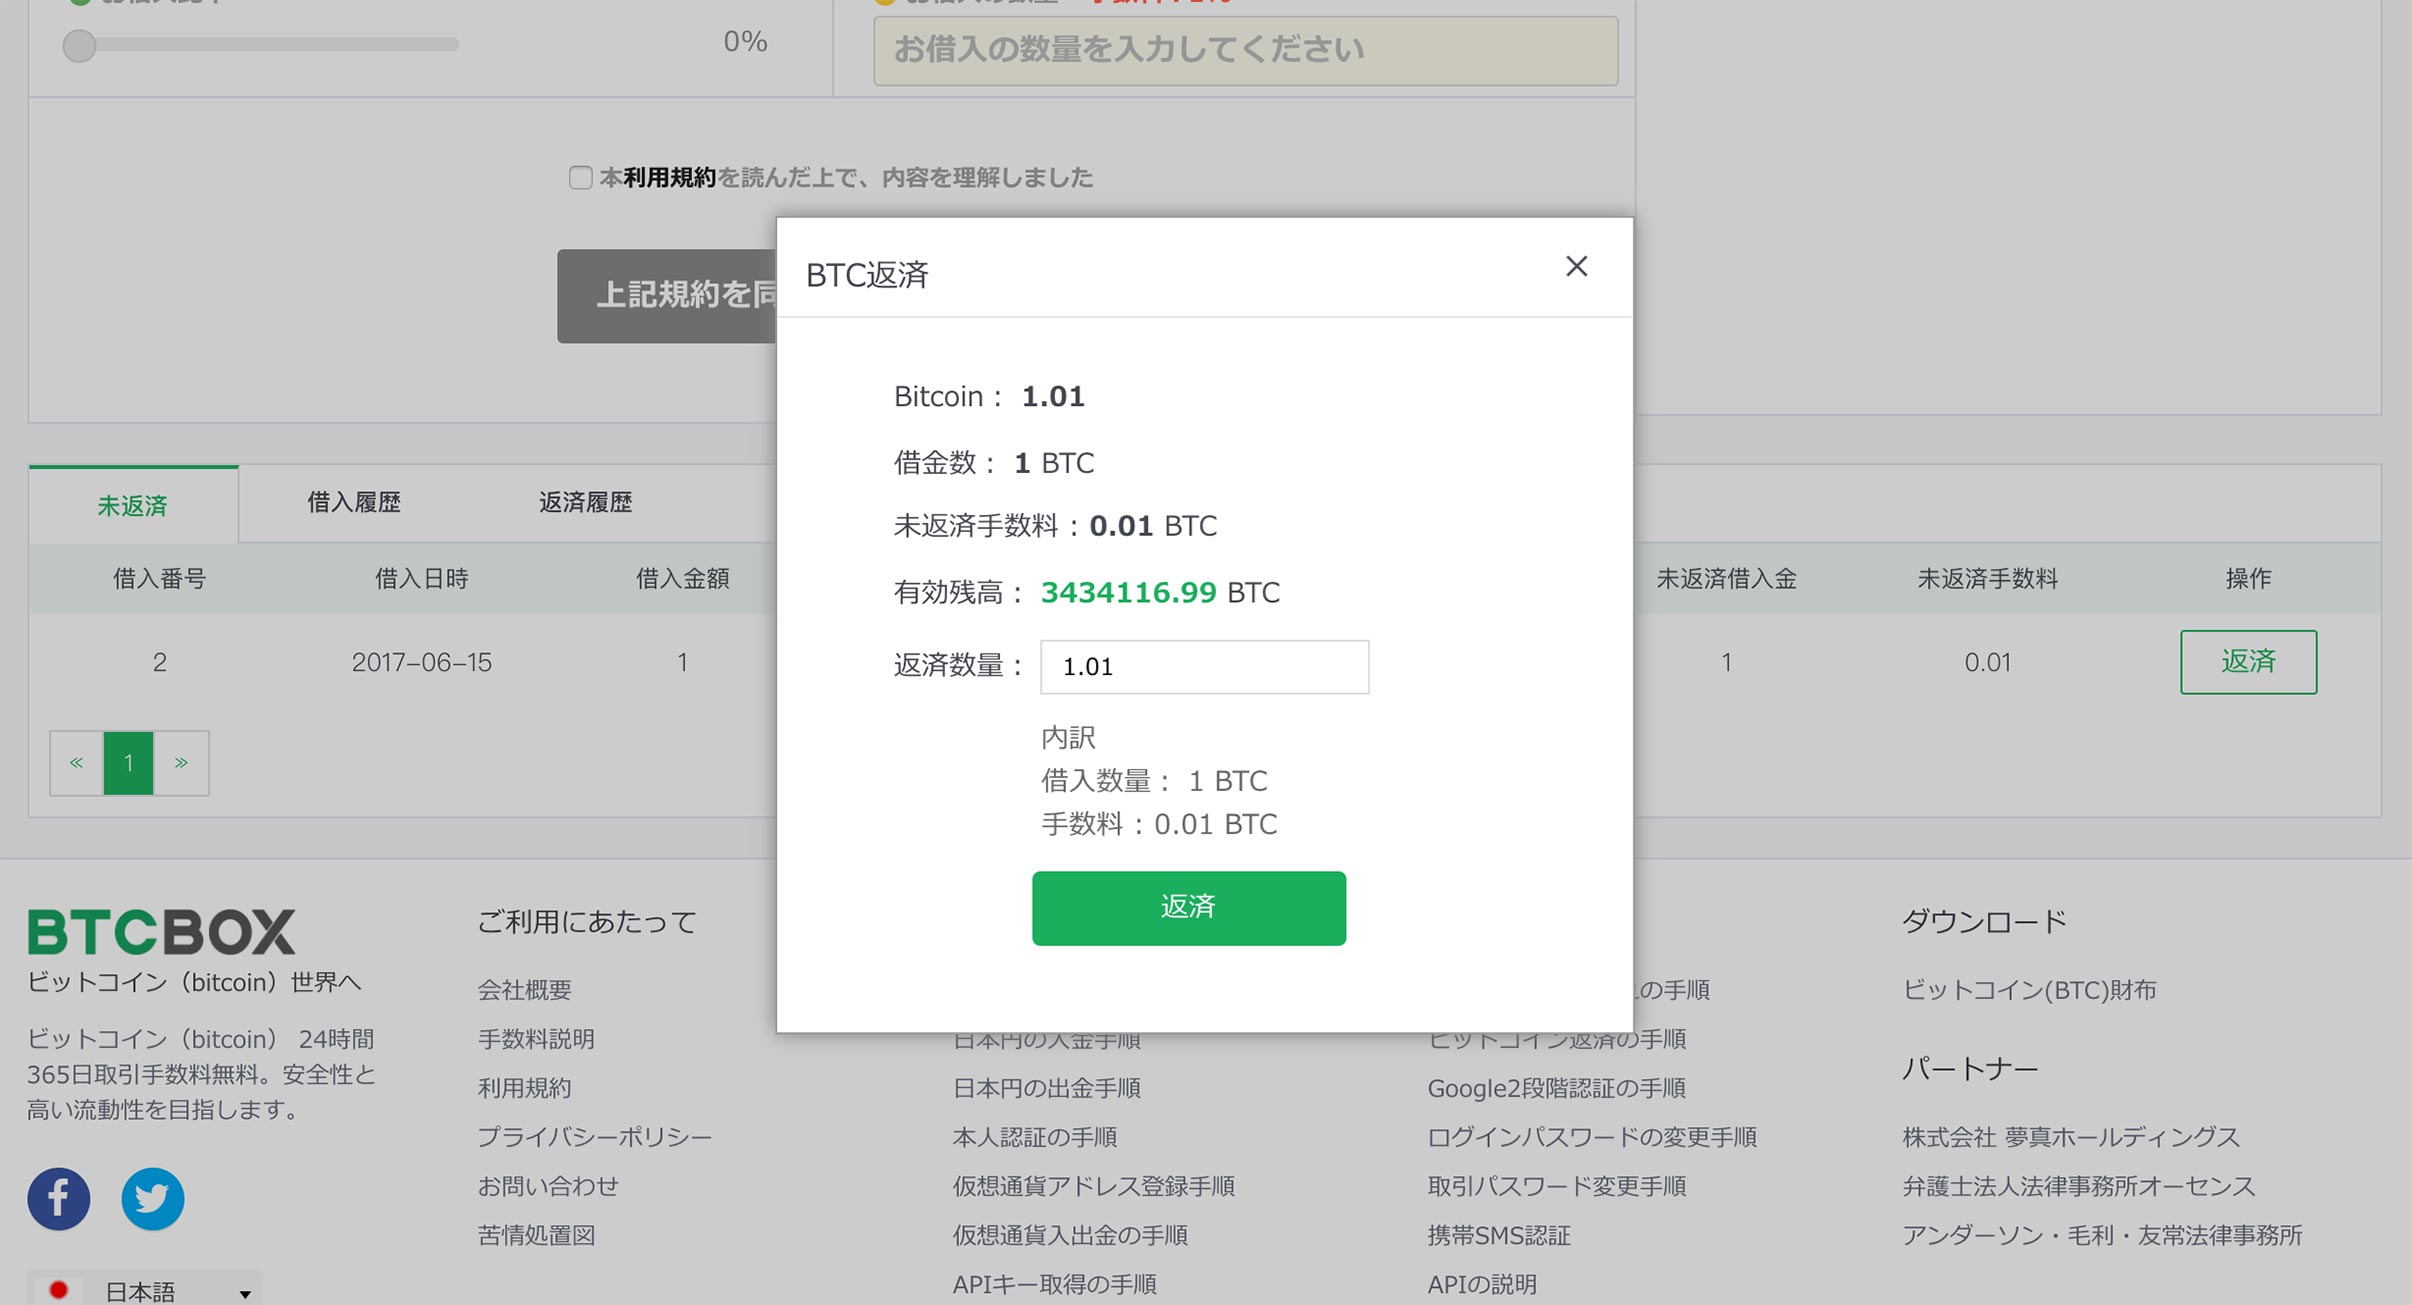Viewport: 2412px width, 1305px height.
Task: Select page 1 in pagination
Action: [128, 763]
